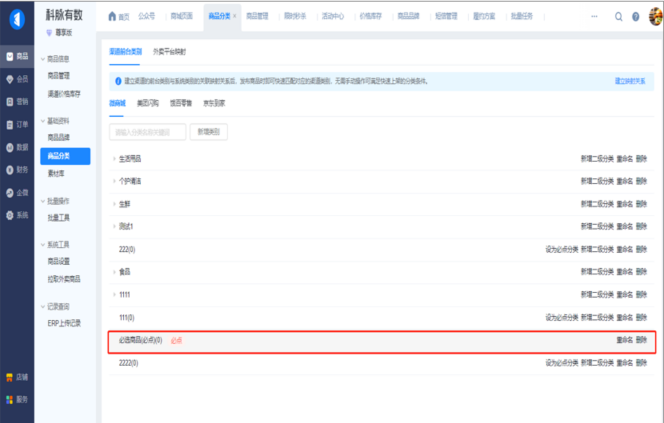Open 拉取外卖商品 in left menu
The width and height of the screenshot is (664, 423).
tap(64, 279)
